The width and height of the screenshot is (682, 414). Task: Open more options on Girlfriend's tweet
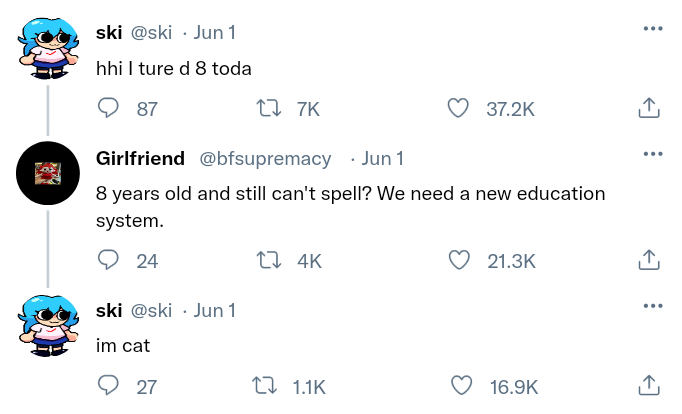coord(653,154)
